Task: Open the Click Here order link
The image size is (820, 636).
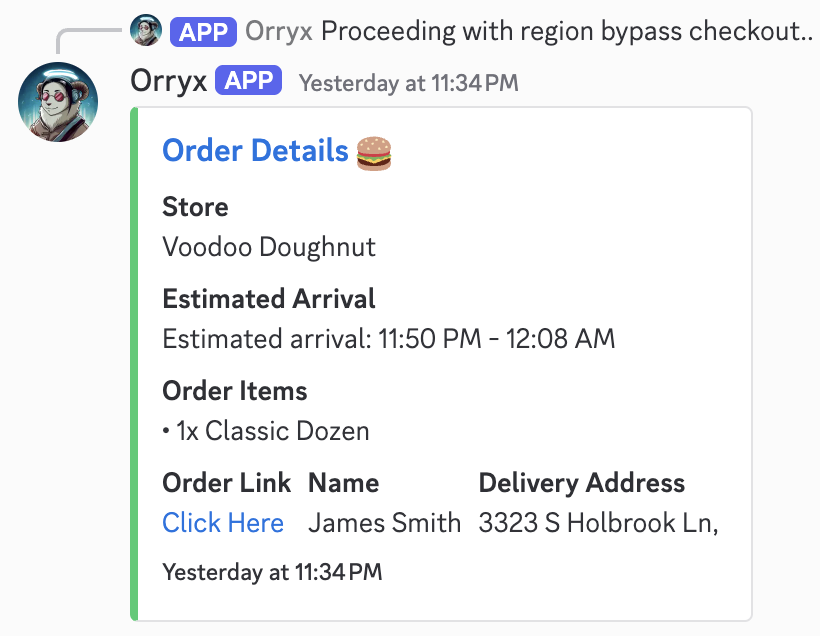Action: click(223, 523)
